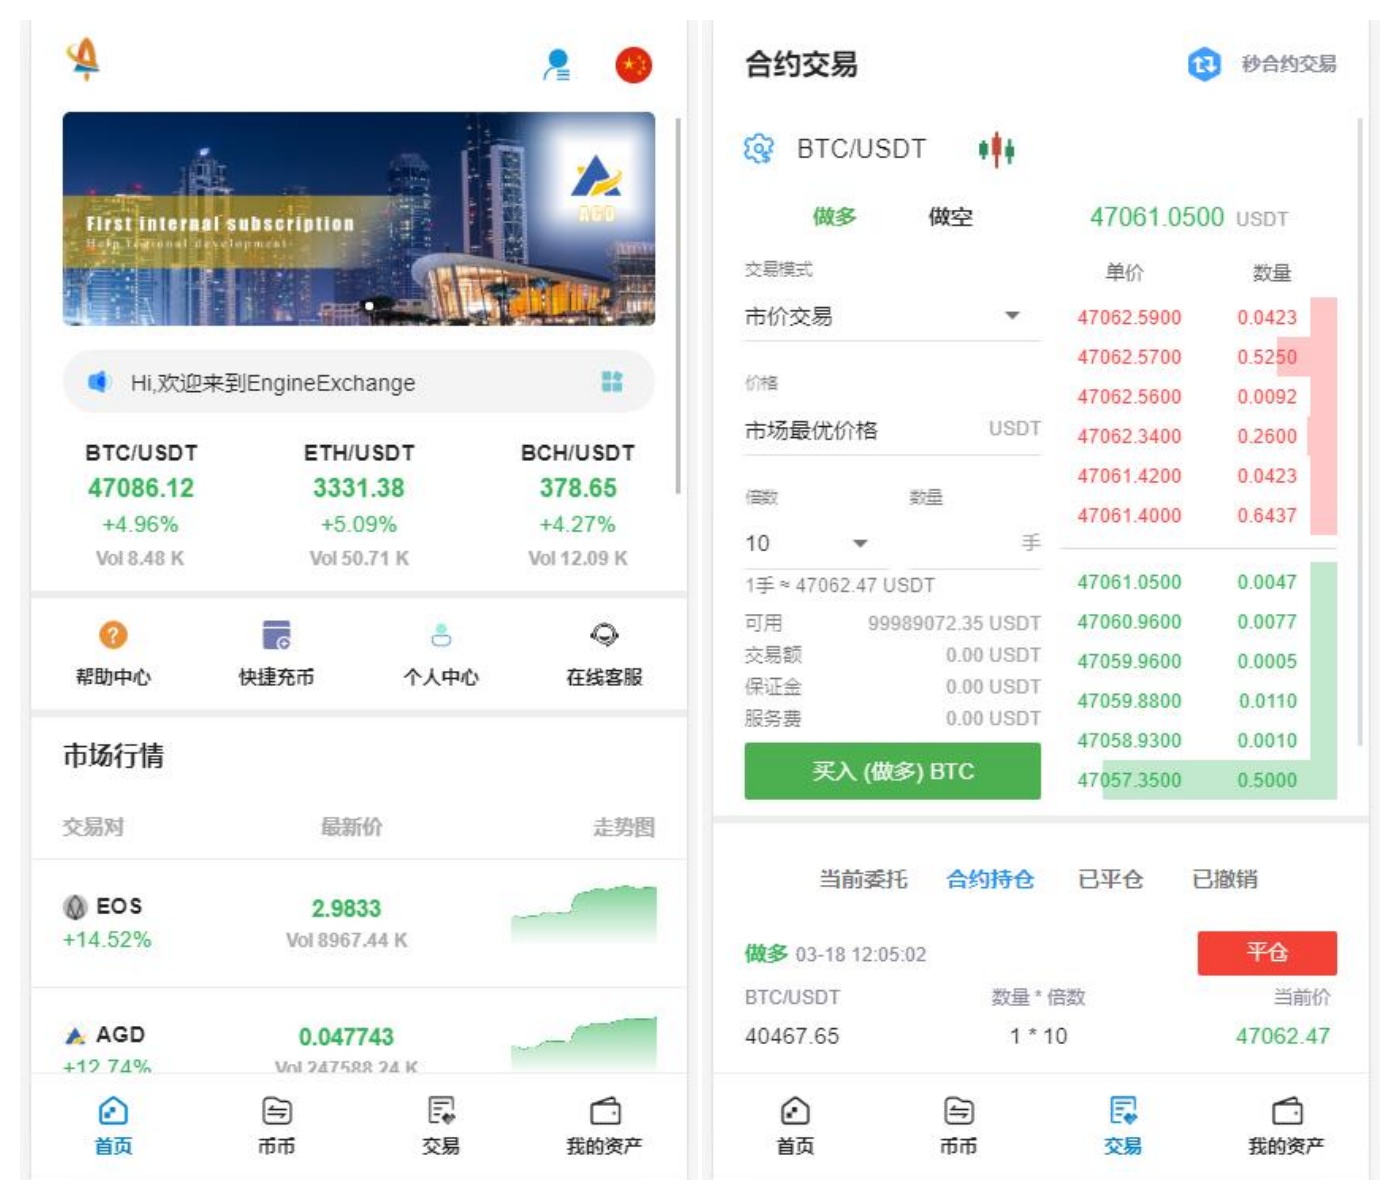Image resolution: width=1400 pixels, height=1200 pixels.
Task: Switch to 做空 short position mode
Action: (953, 217)
